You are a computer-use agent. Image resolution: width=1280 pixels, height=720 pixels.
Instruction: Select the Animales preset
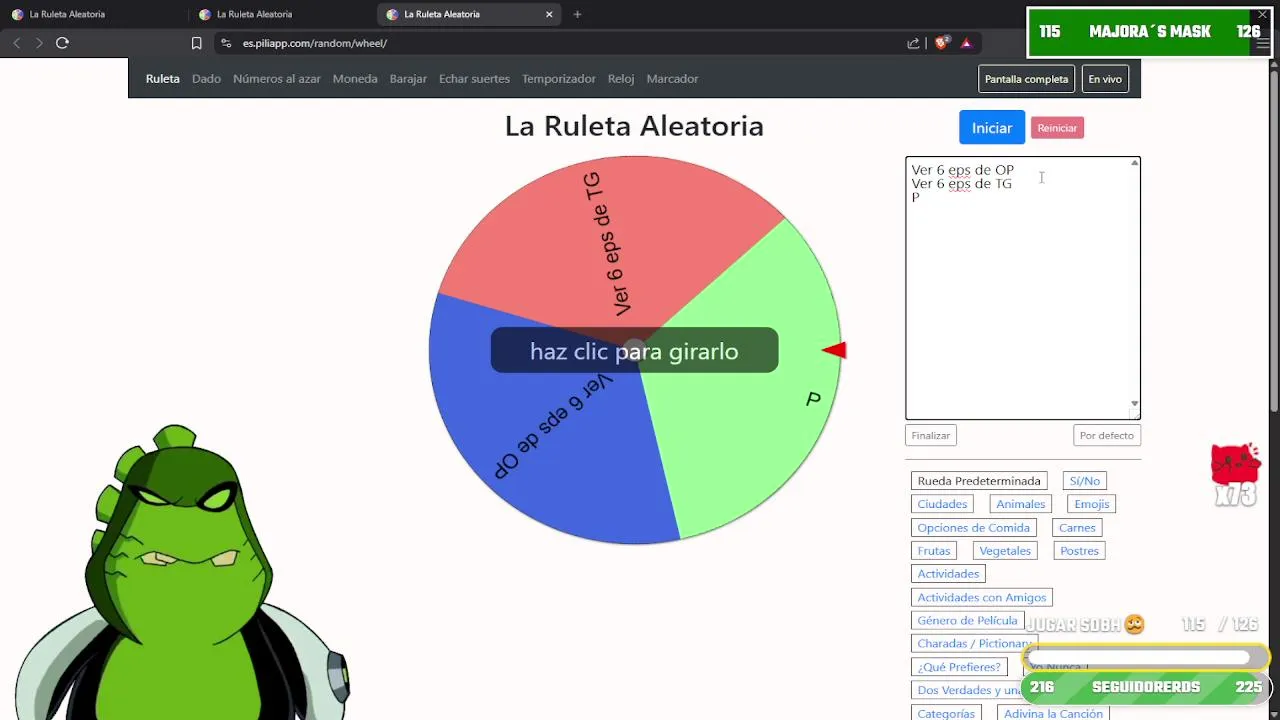coord(1021,504)
